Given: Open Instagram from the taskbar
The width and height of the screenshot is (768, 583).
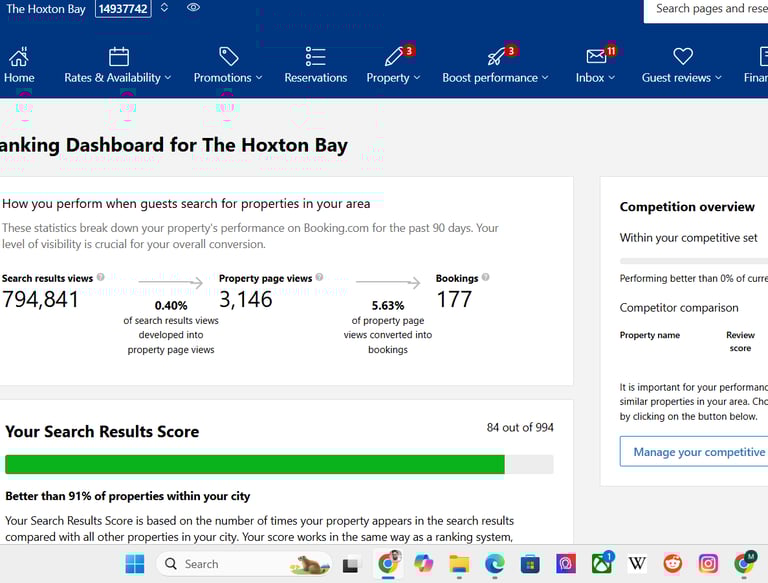Looking at the screenshot, I should click(x=708, y=564).
